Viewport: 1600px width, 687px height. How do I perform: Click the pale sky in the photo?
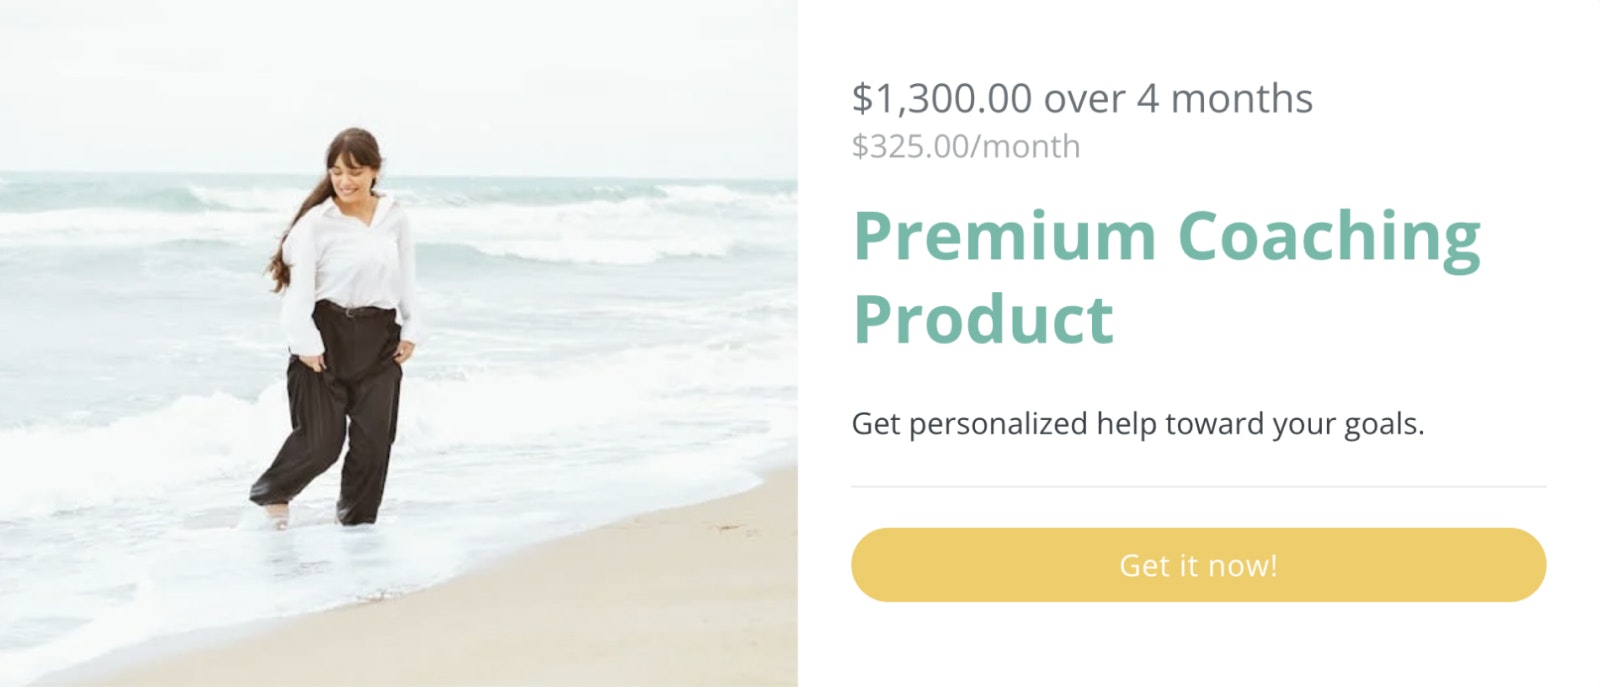tap(400, 70)
